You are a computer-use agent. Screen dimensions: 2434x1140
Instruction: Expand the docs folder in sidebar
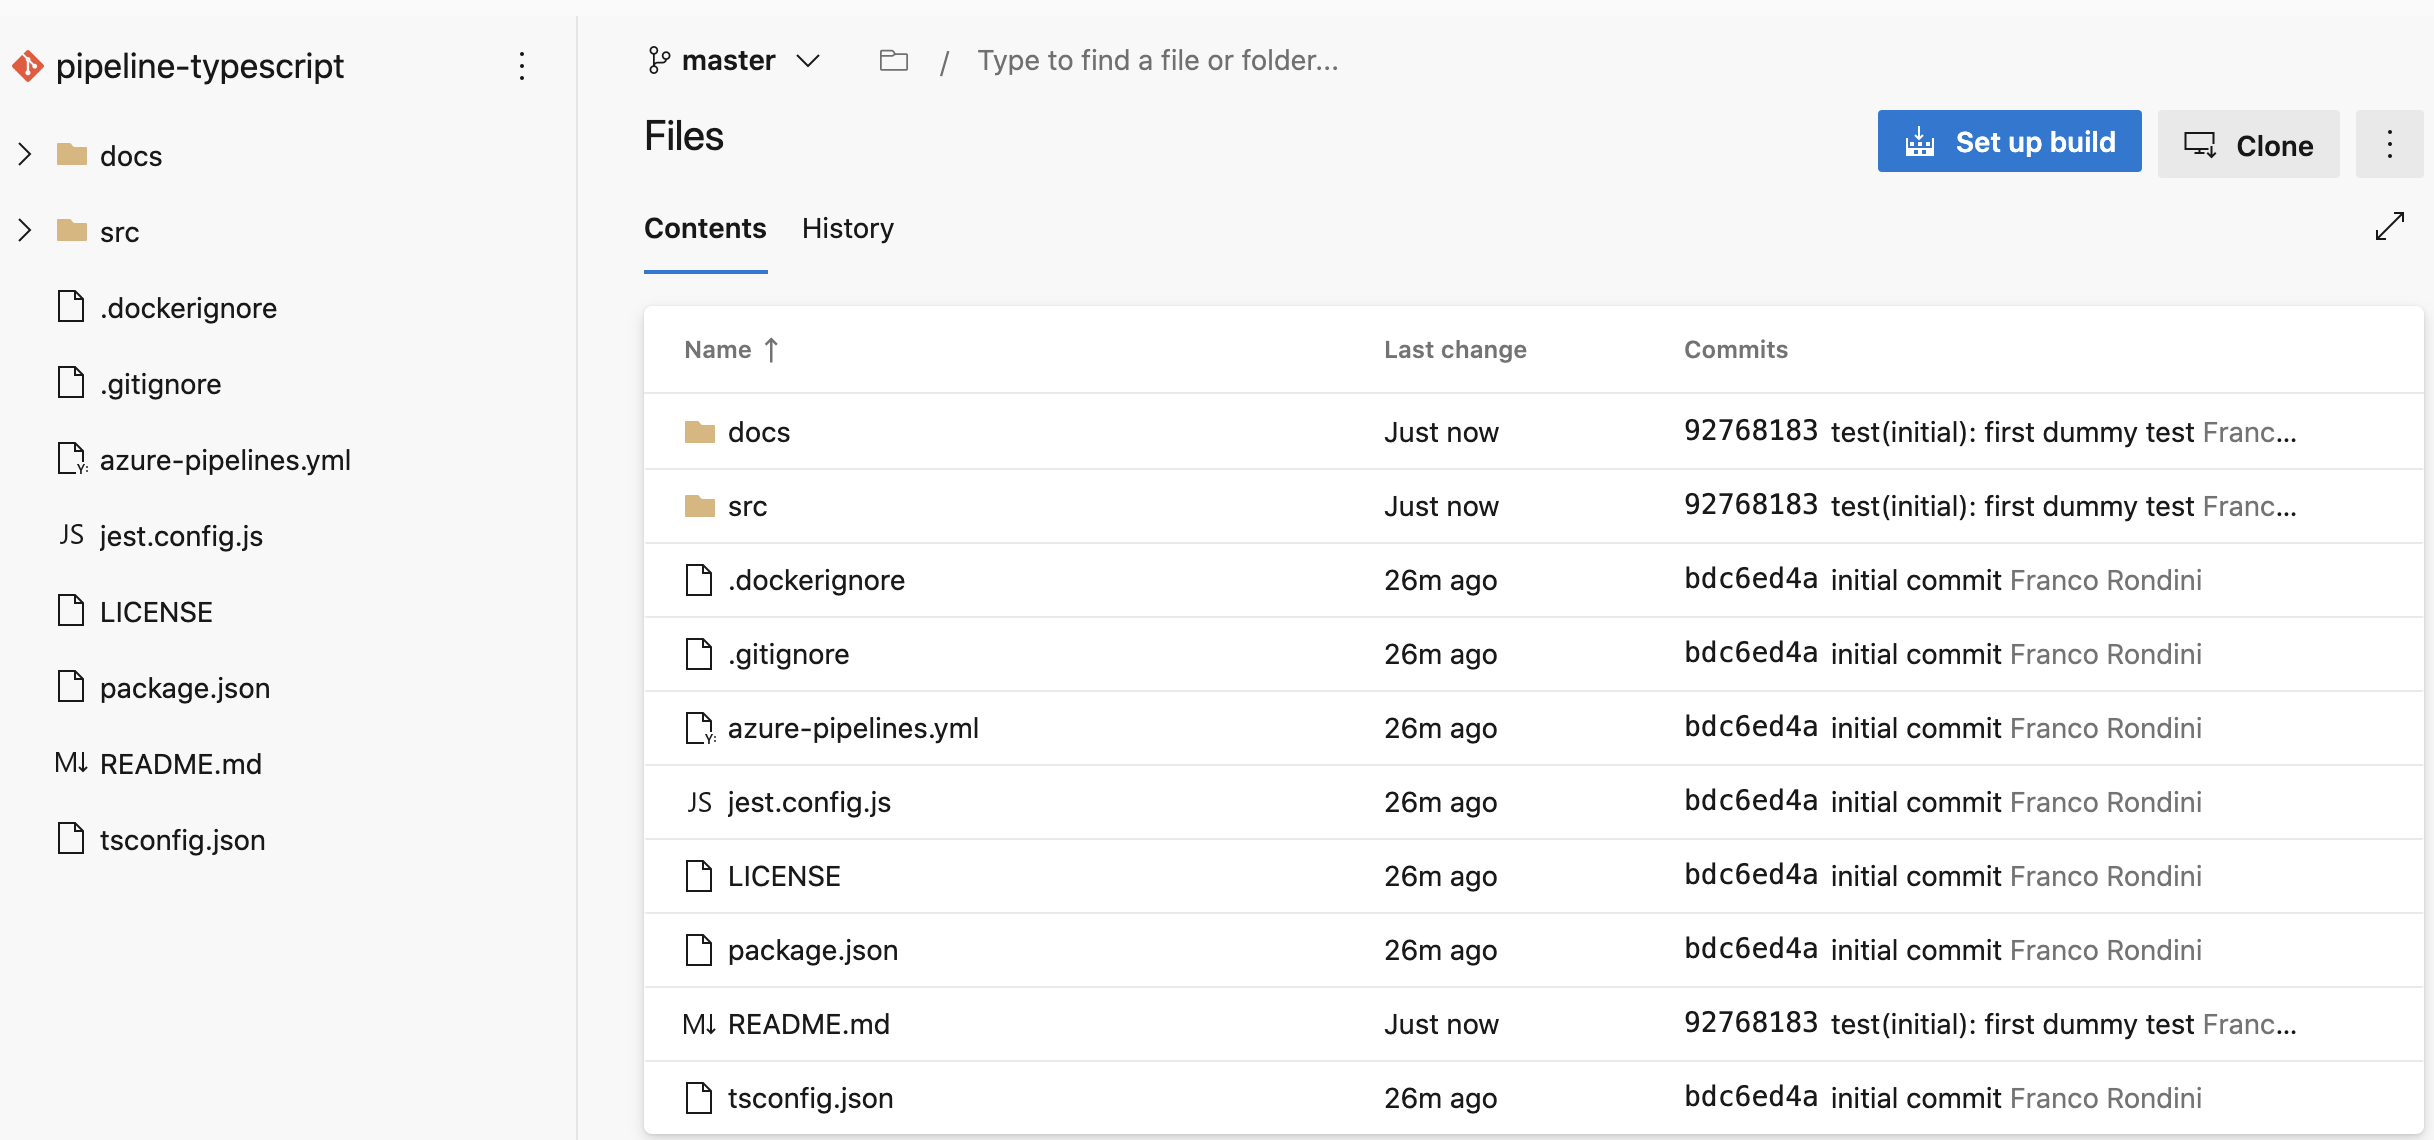pos(24,155)
